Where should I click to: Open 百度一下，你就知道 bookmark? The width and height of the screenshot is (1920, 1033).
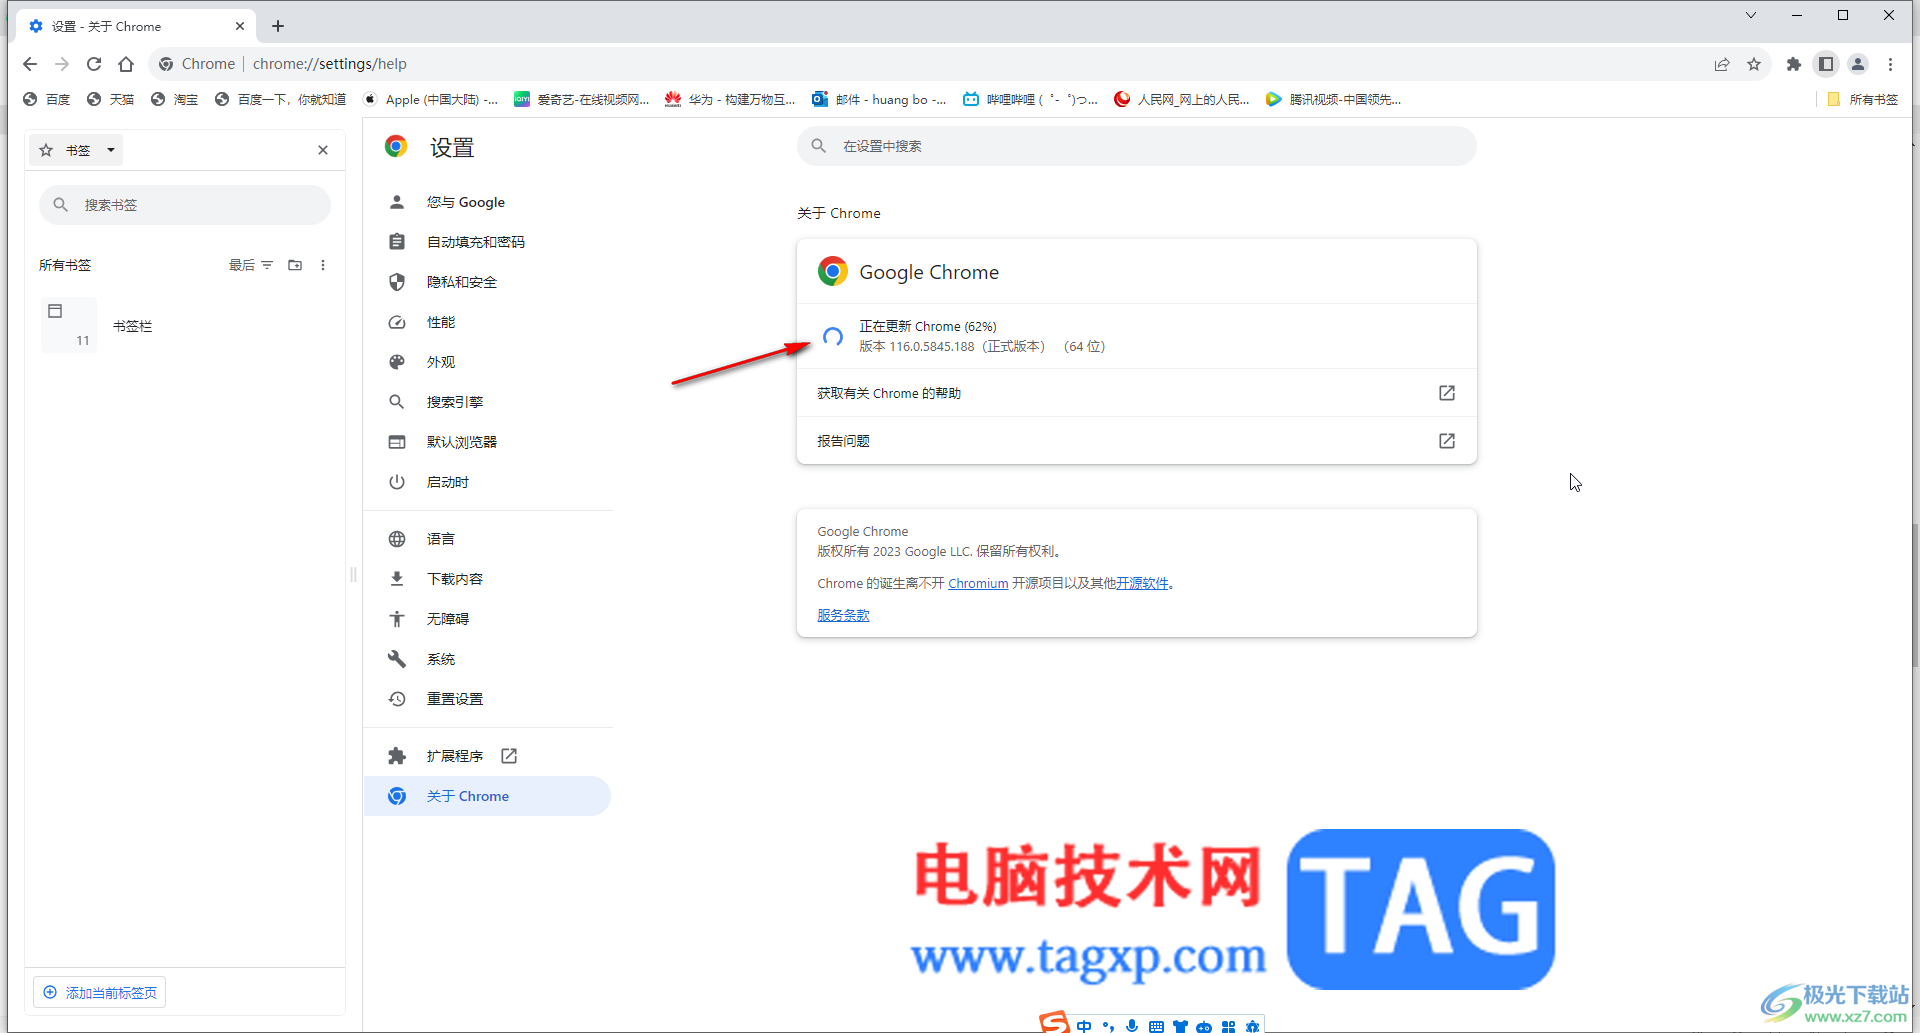[281, 99]
